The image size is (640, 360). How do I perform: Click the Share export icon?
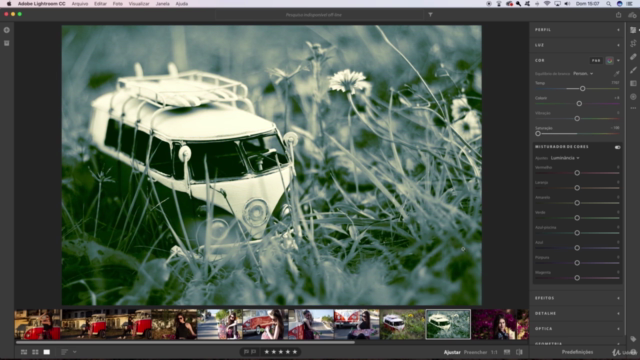coord(618,15)
